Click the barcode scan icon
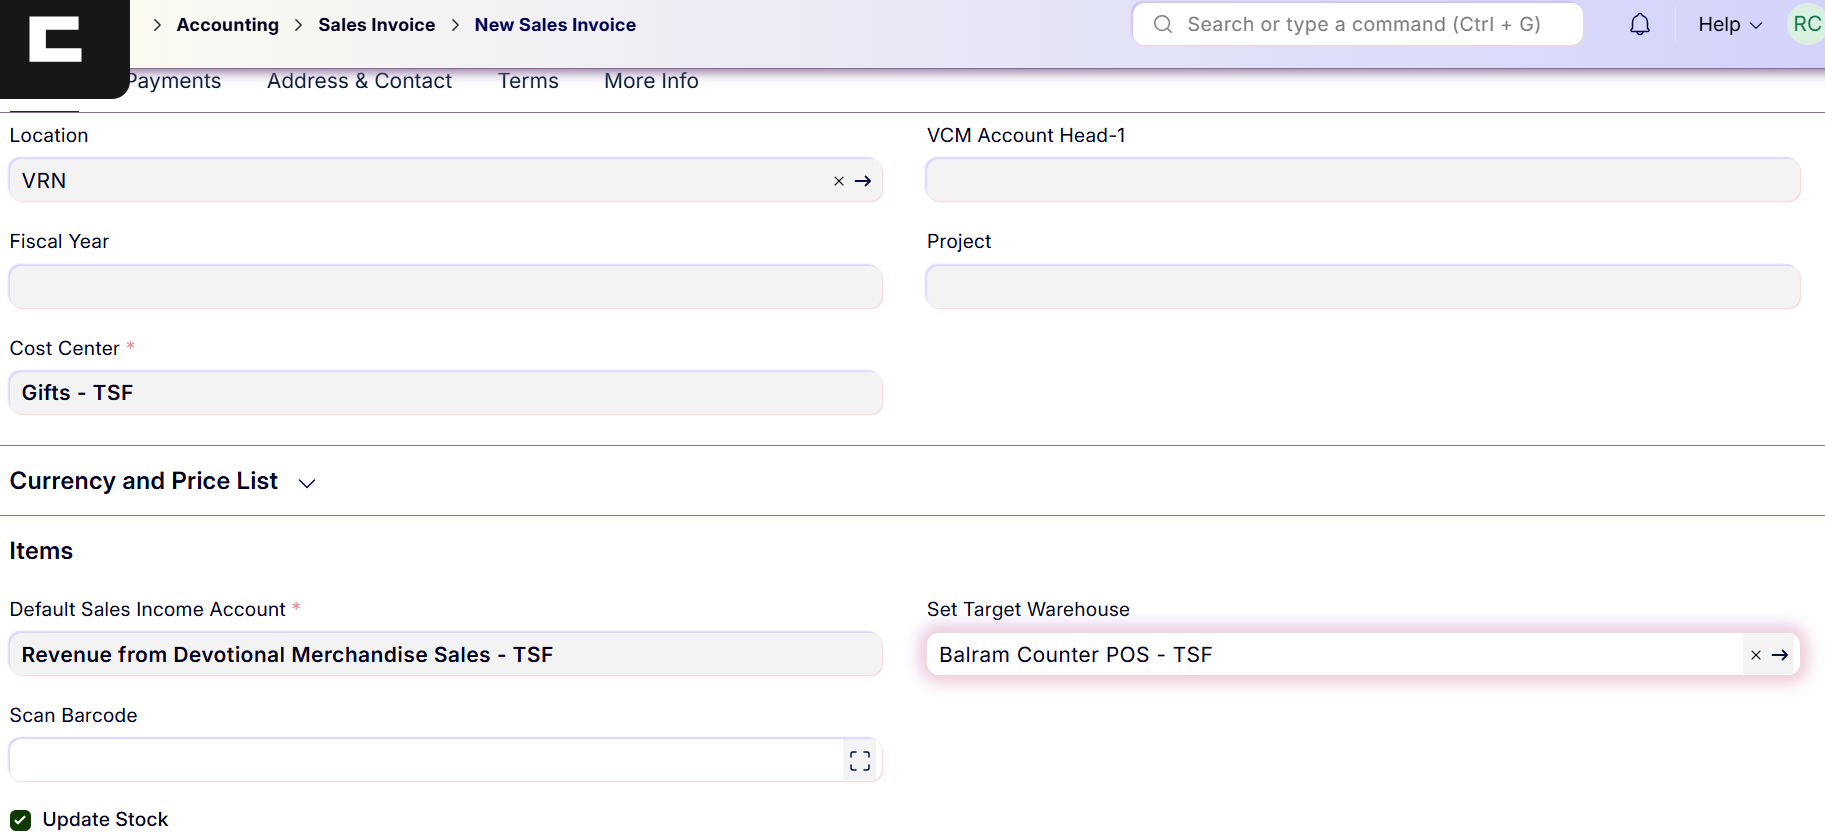 point(860,761)
